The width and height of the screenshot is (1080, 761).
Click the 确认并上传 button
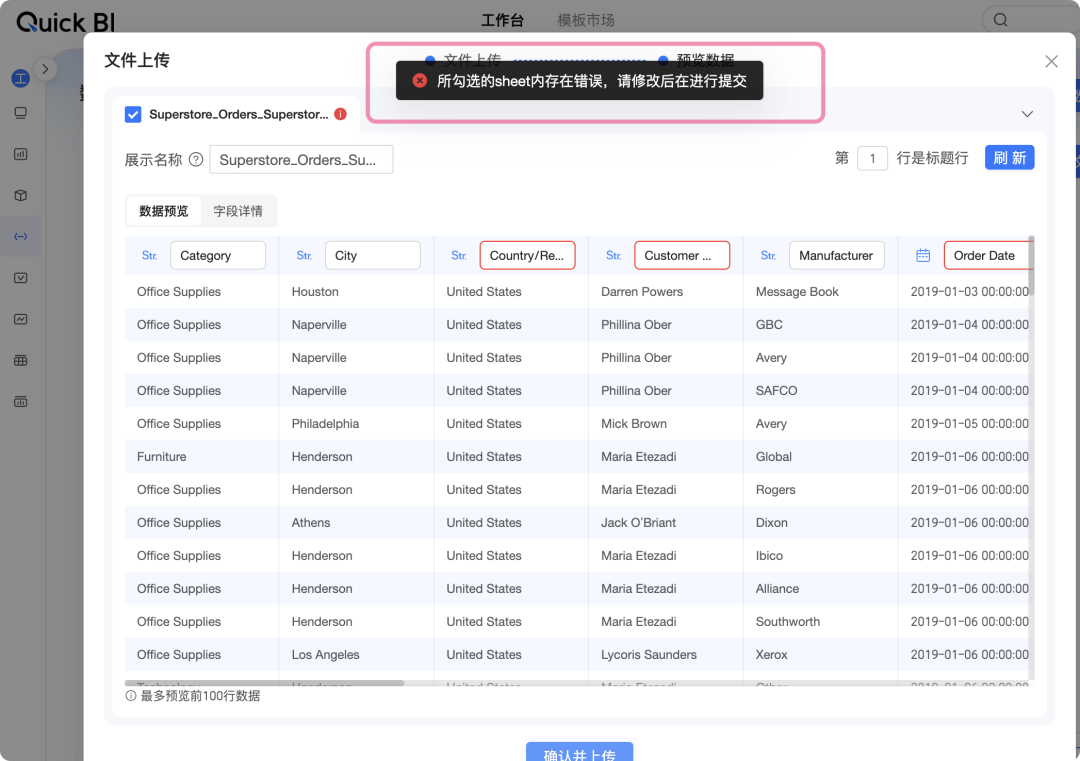click(x=579, y=753)
